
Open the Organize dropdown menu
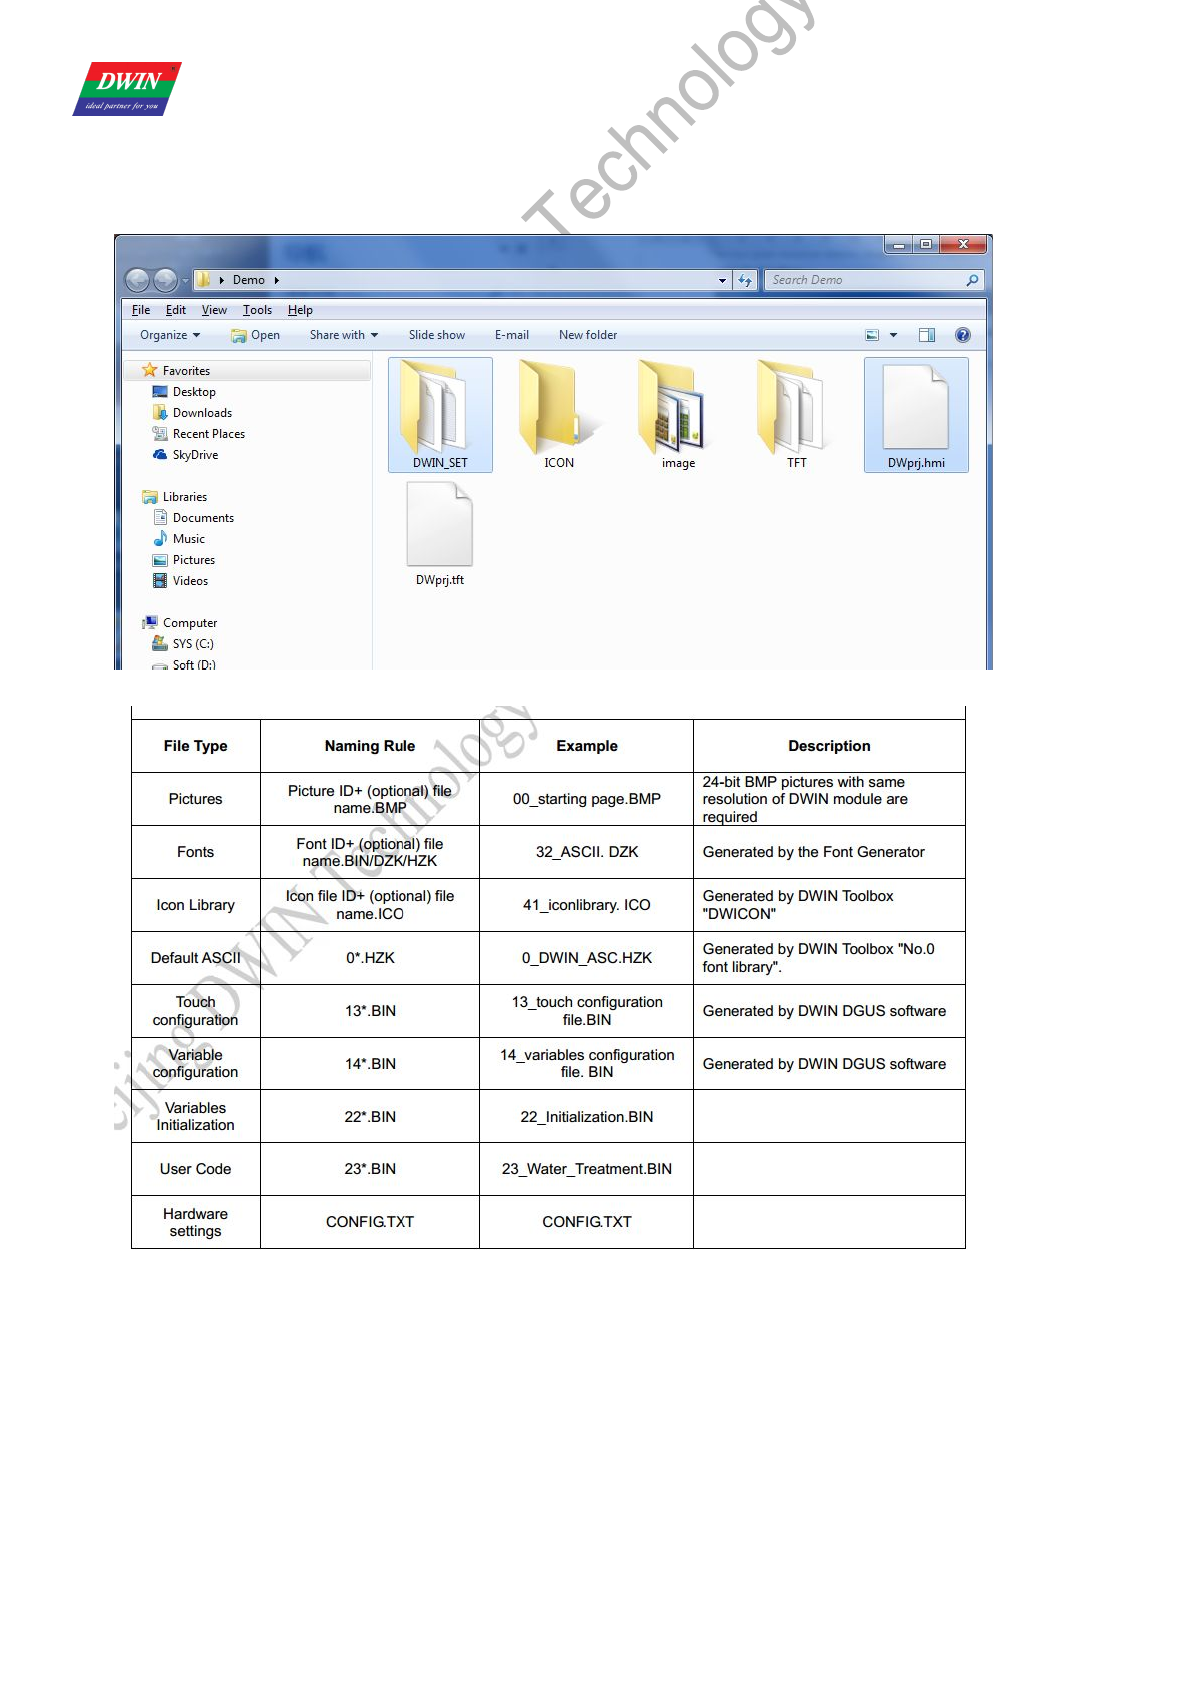tap(170, 335)
